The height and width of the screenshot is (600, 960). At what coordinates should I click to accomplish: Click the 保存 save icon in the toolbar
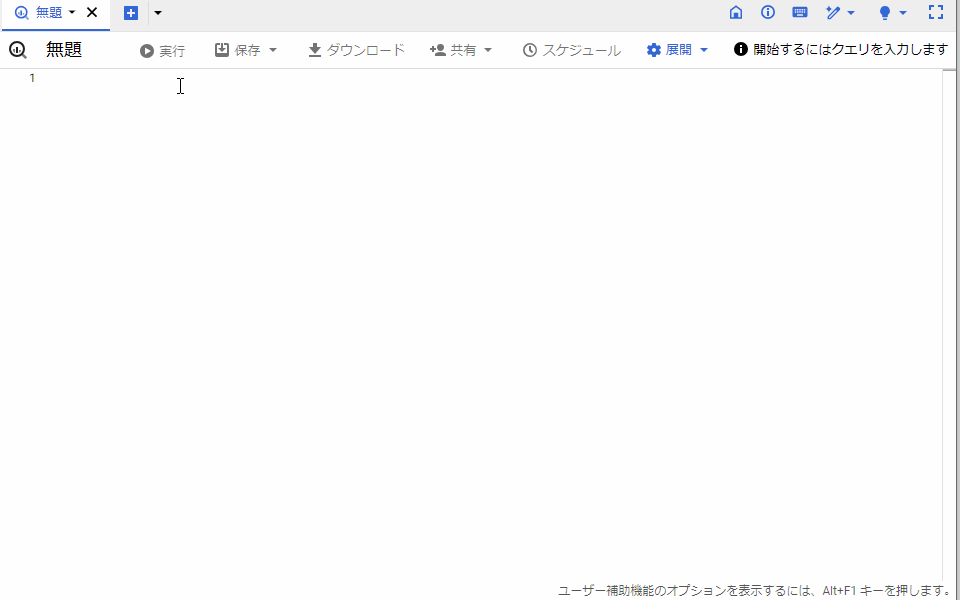(x=221, y=49)
